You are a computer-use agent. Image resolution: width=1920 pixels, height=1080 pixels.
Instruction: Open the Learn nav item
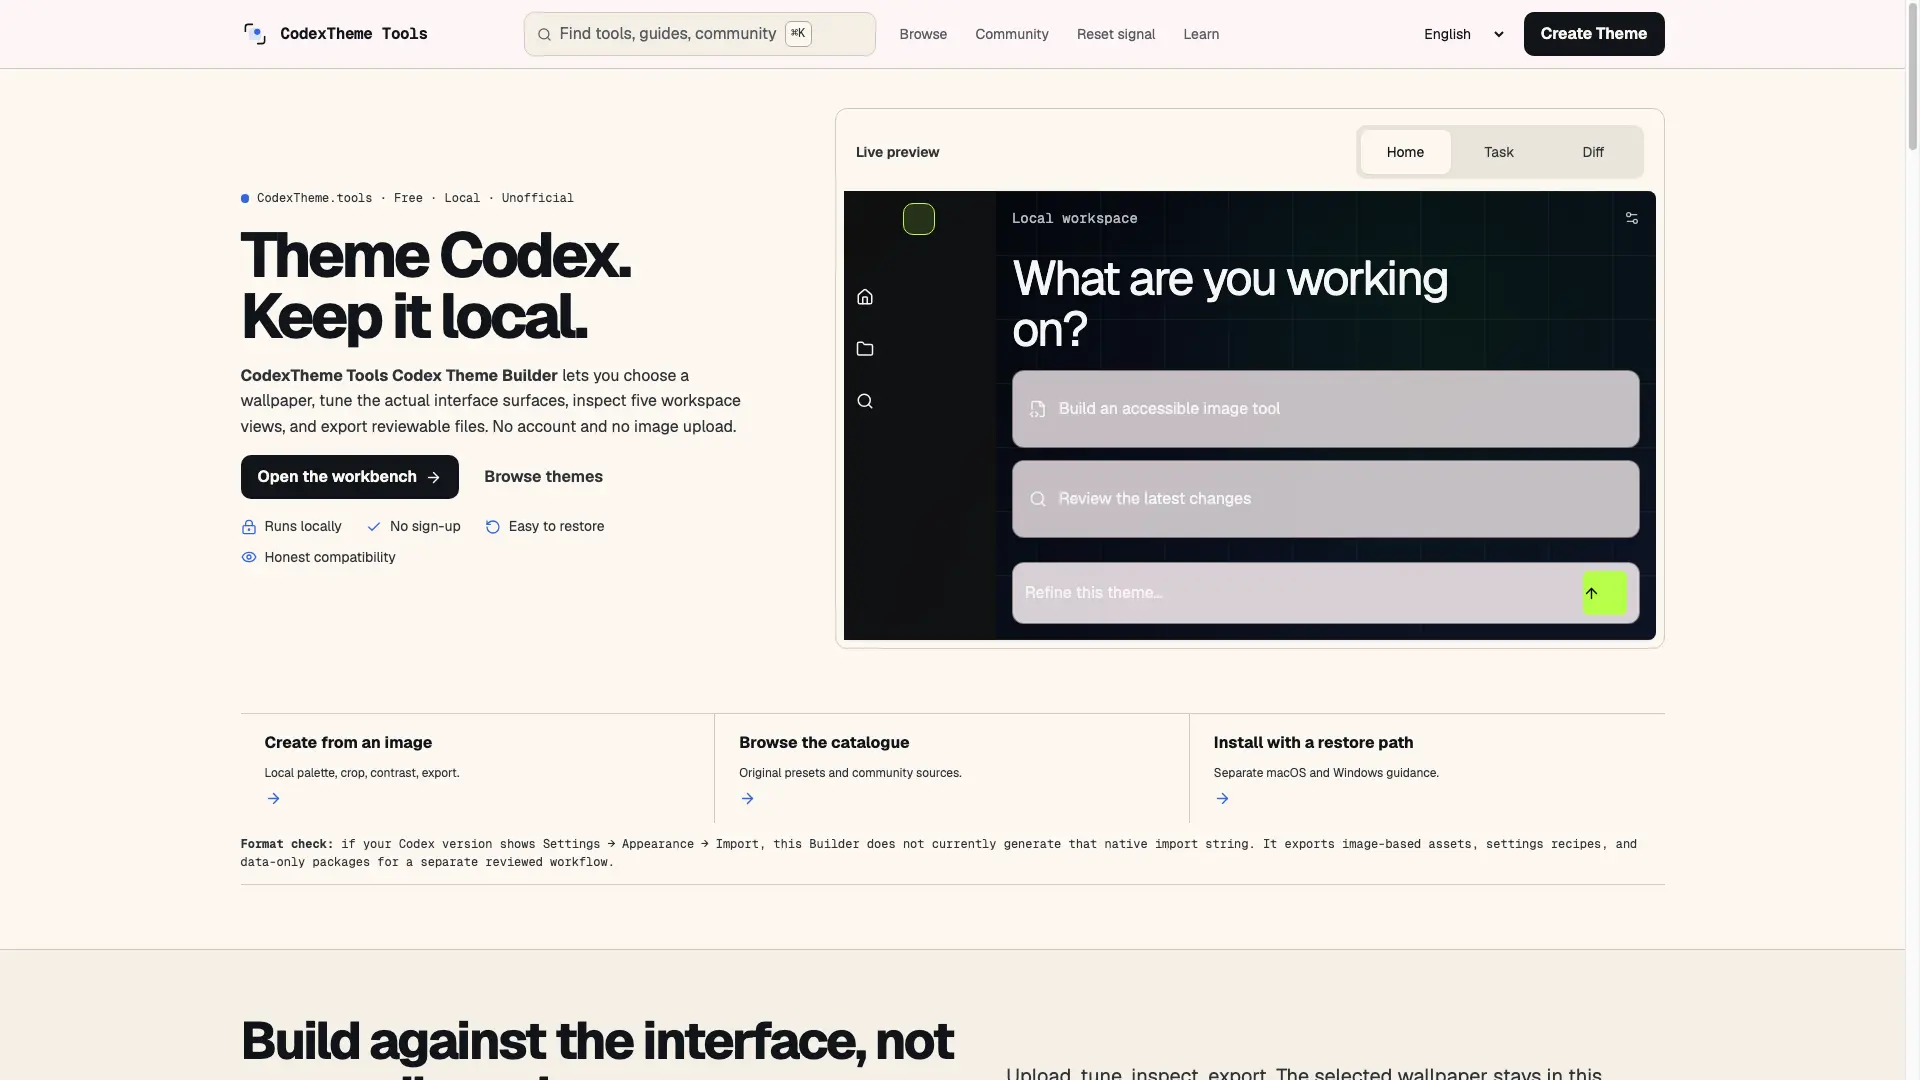pos(1201,34)
